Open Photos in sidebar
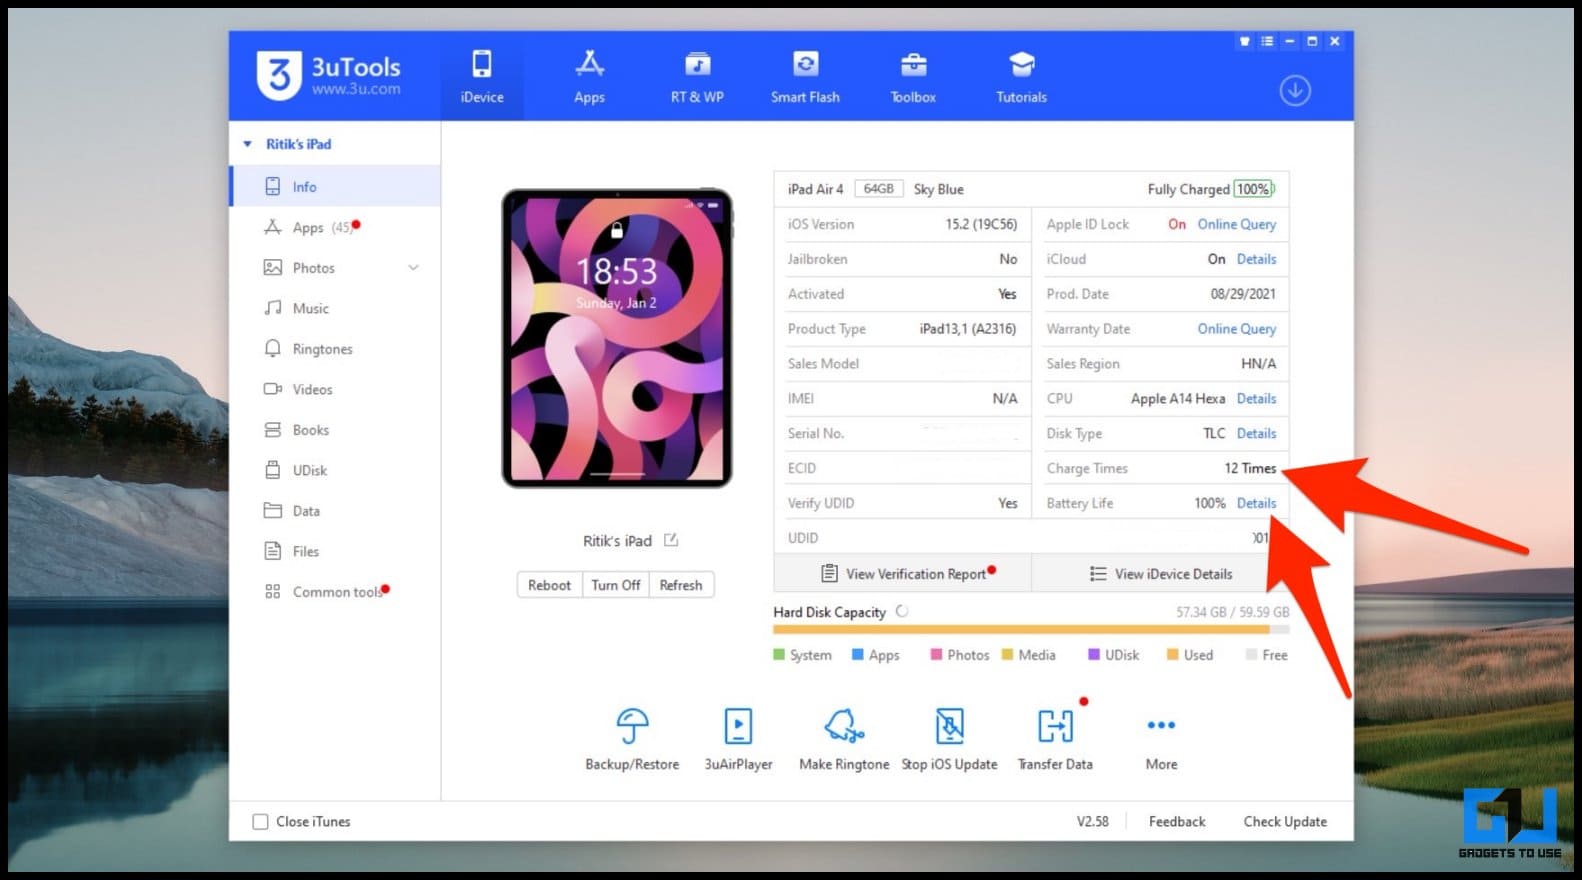This screenshot has height=880, width=1582. (x=313, y=268)
